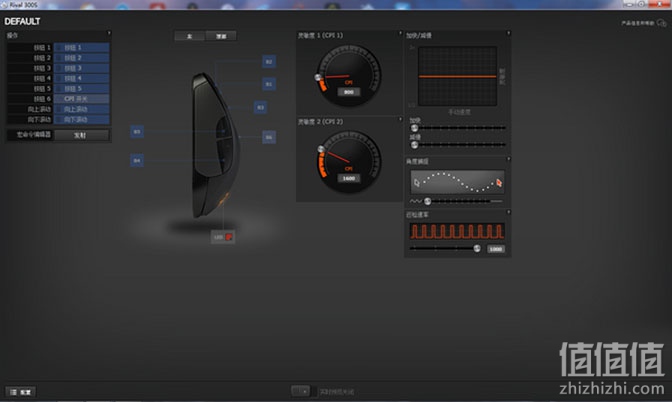
Task: Click the polling rate slider handle
Action: [x=477, y=249]
